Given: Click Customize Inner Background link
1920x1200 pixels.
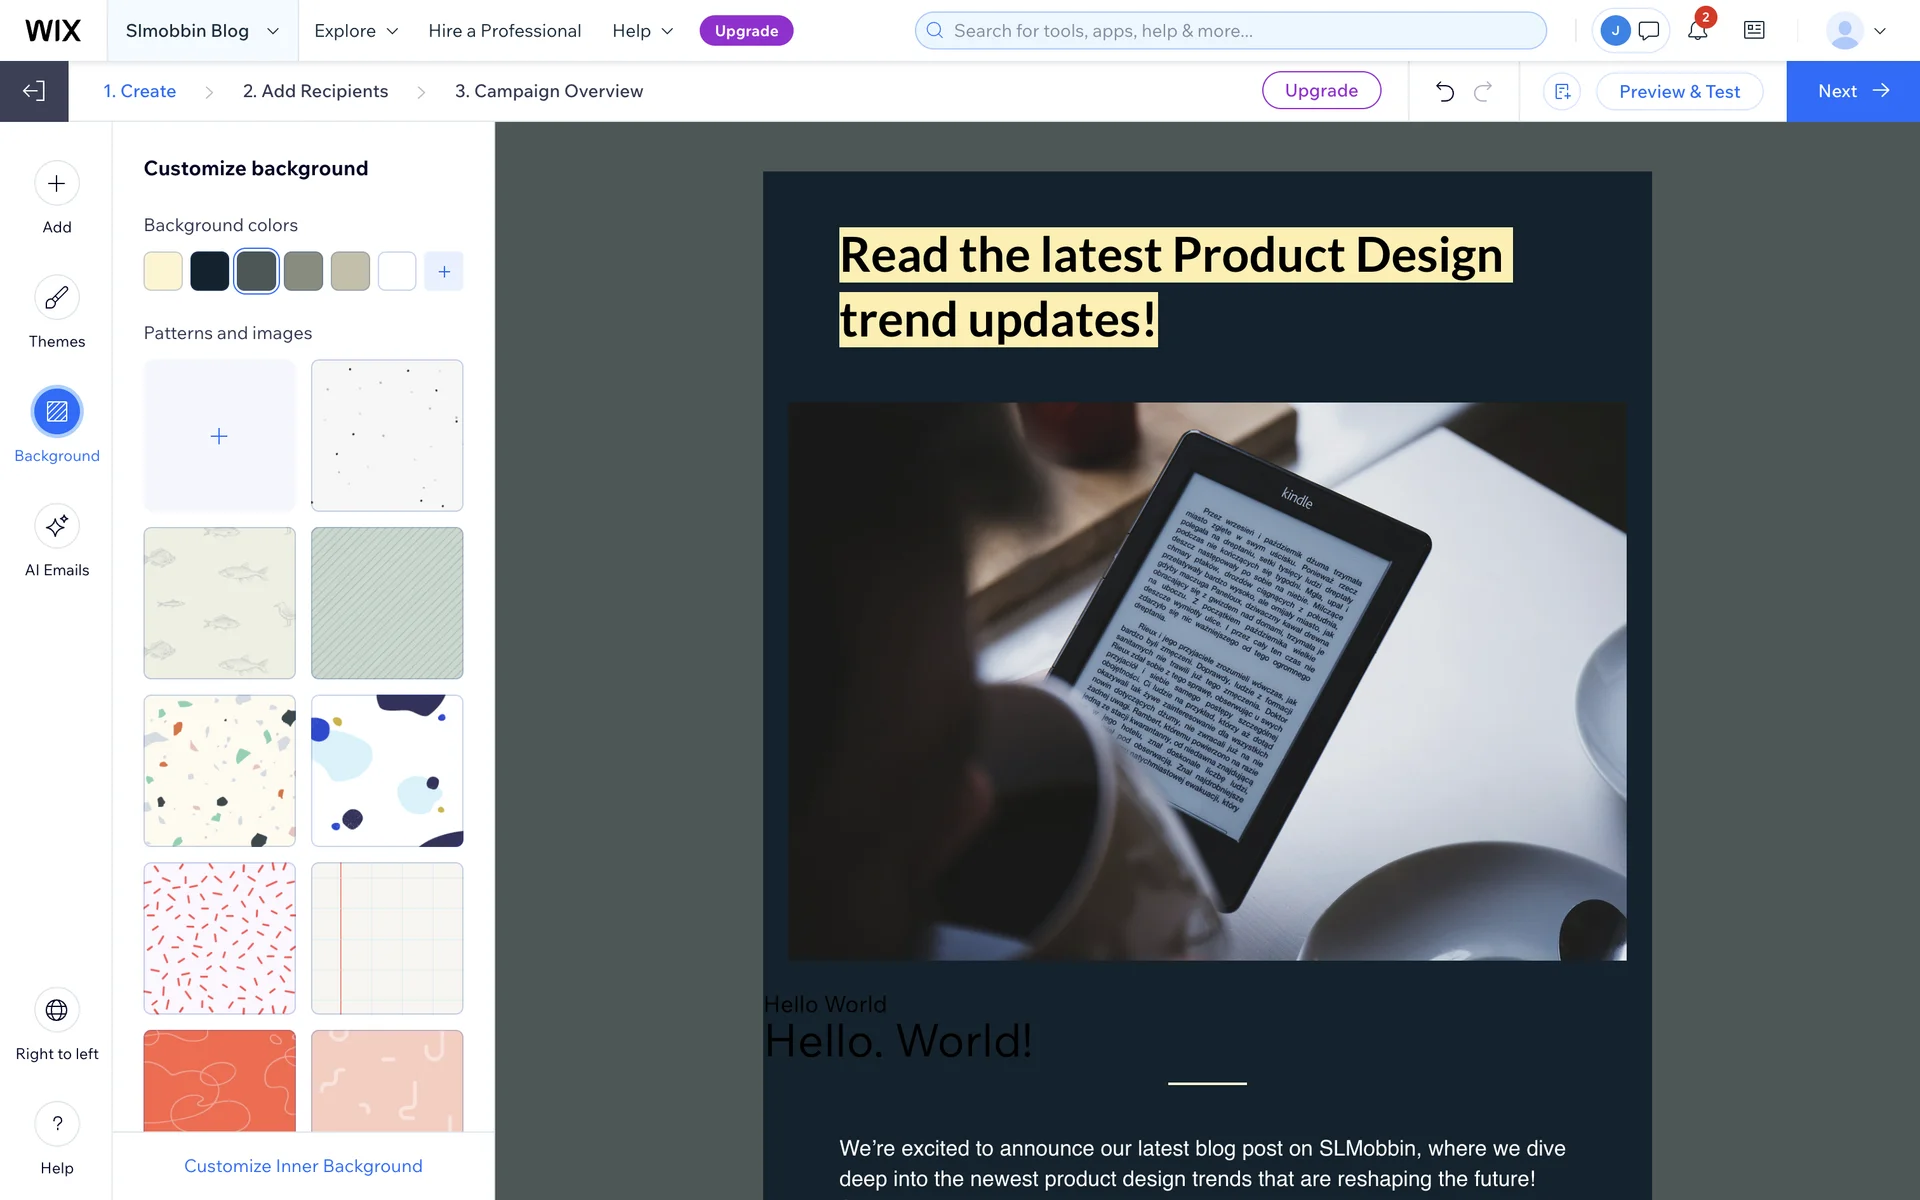Looking at the screenshot, I should (x=303, y=1166).
